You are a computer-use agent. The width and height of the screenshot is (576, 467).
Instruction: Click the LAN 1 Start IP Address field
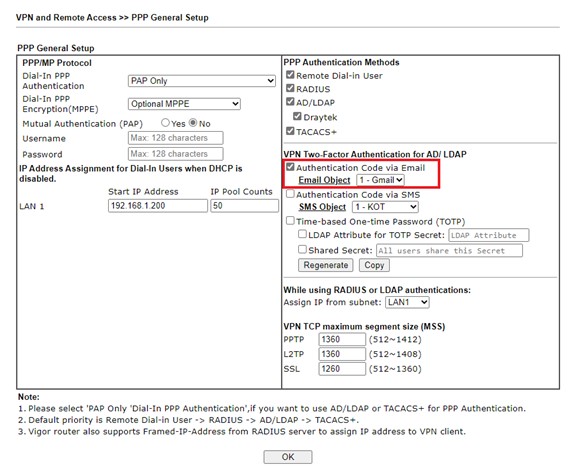point(158,206)
